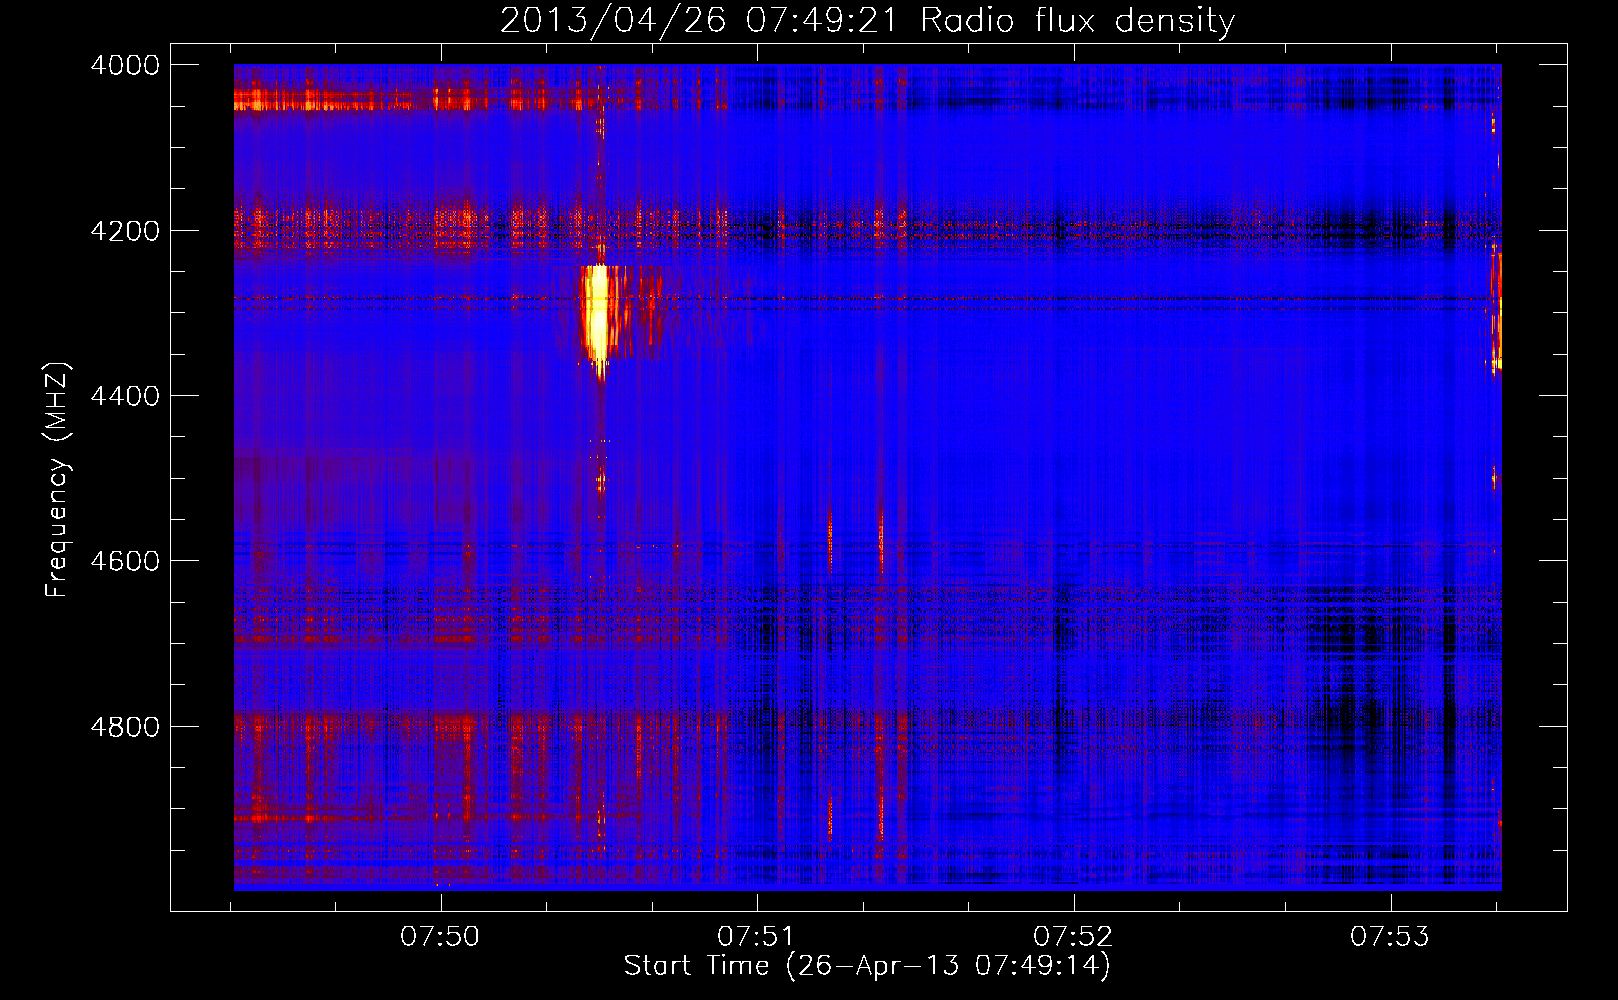Click the '4600' frequency axis label

(x=125, y=561)
